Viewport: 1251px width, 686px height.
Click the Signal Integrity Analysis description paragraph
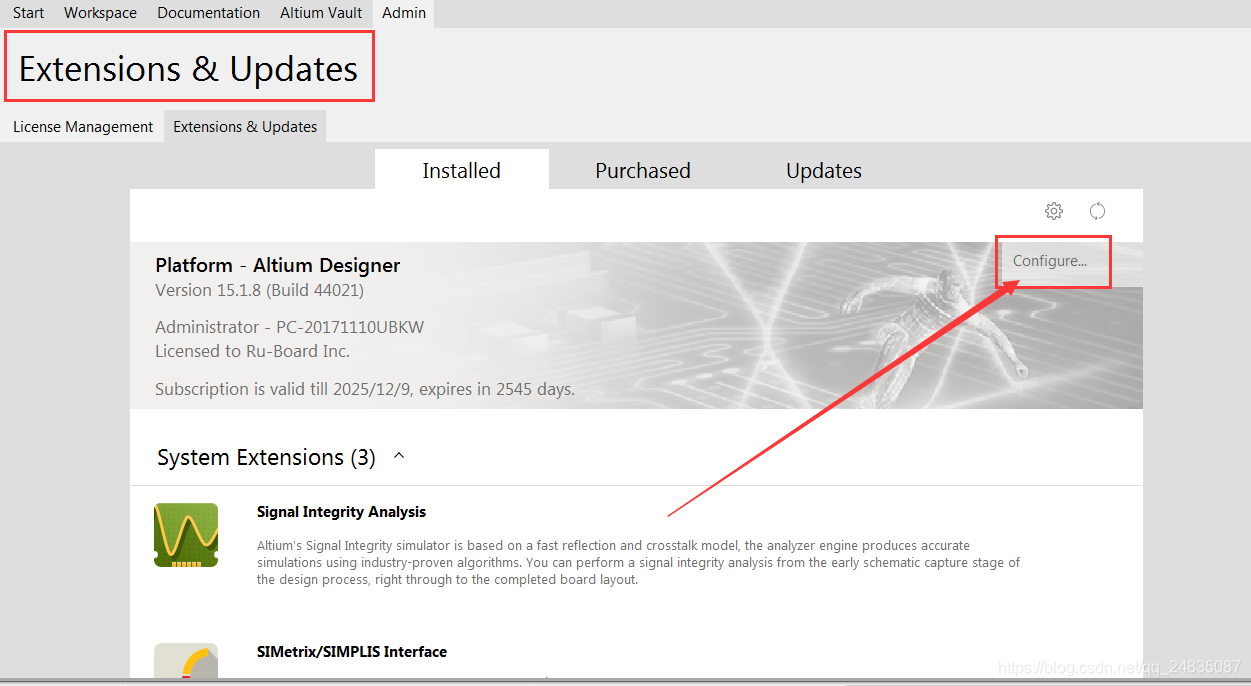638,563
